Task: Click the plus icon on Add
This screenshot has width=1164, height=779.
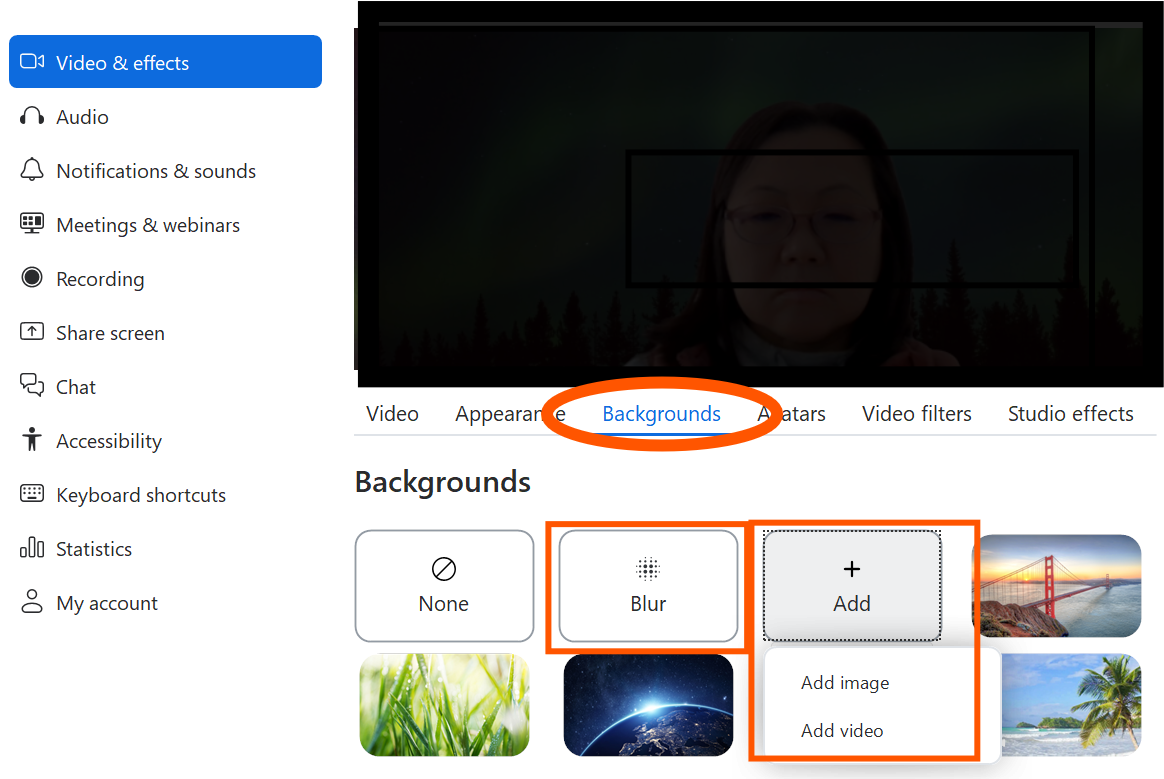Action: coord(852,570)
